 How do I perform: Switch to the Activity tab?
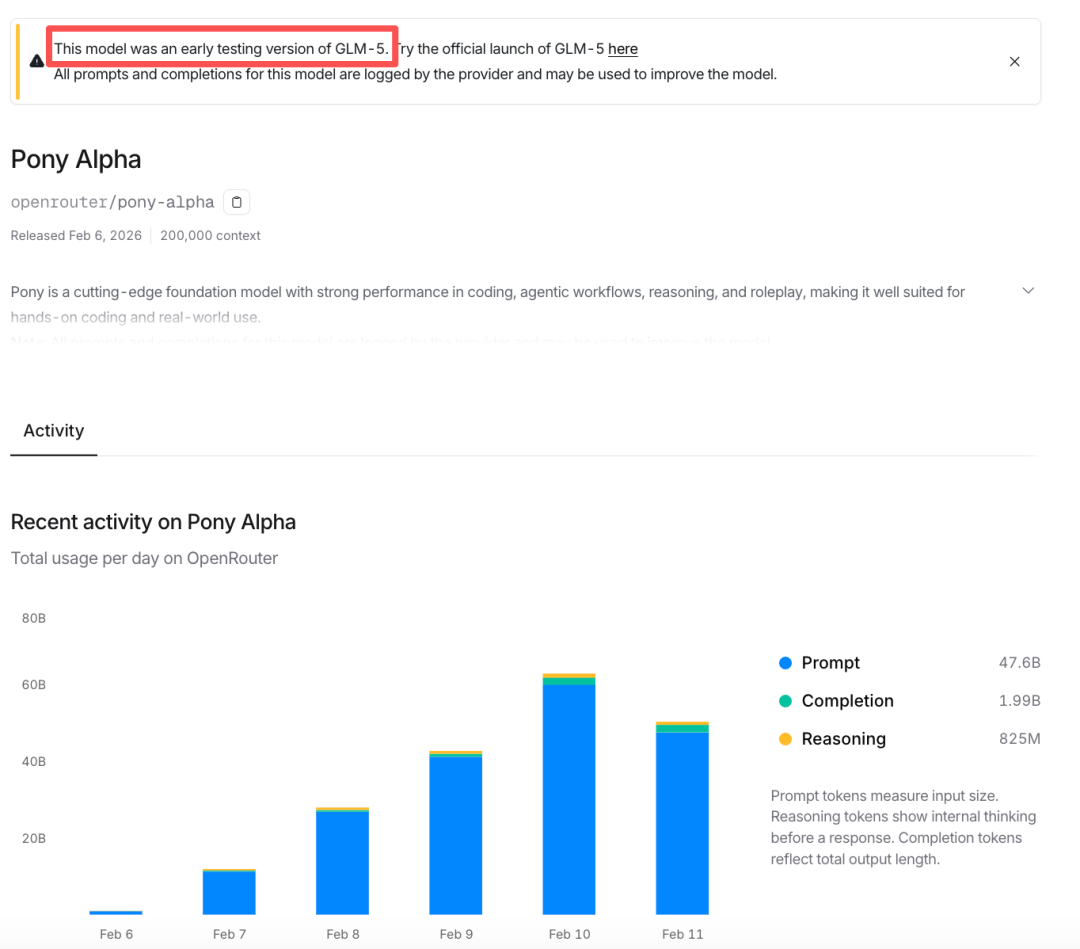coord(54,431)
